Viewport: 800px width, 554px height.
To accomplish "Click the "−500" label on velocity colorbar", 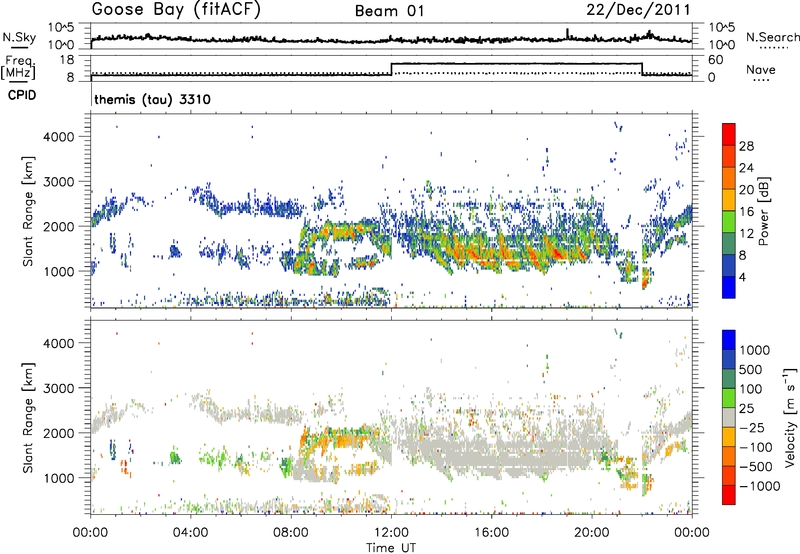I will 756,467.
